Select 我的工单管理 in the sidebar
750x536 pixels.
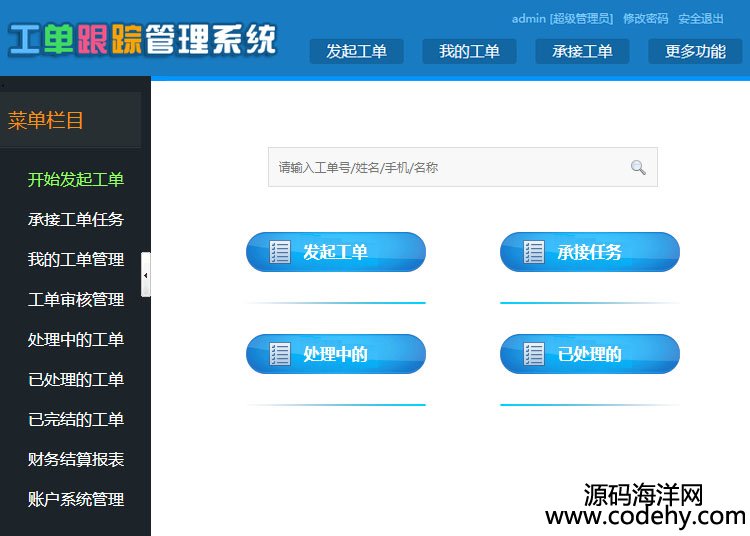(x=76, y=260)
